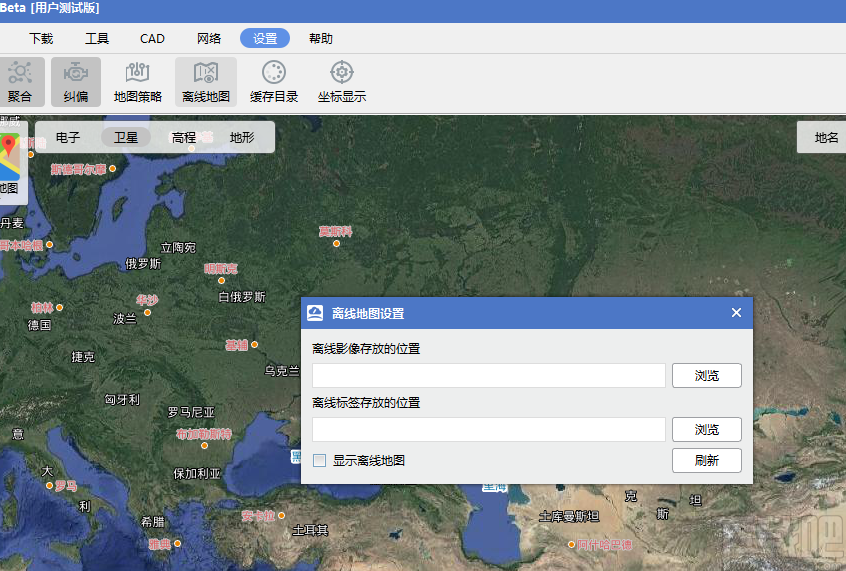Viewport: 846px width, 571px height.
Task: Click the 丹麦 country label
Action: pyautogui.click(x=12, y=223)
